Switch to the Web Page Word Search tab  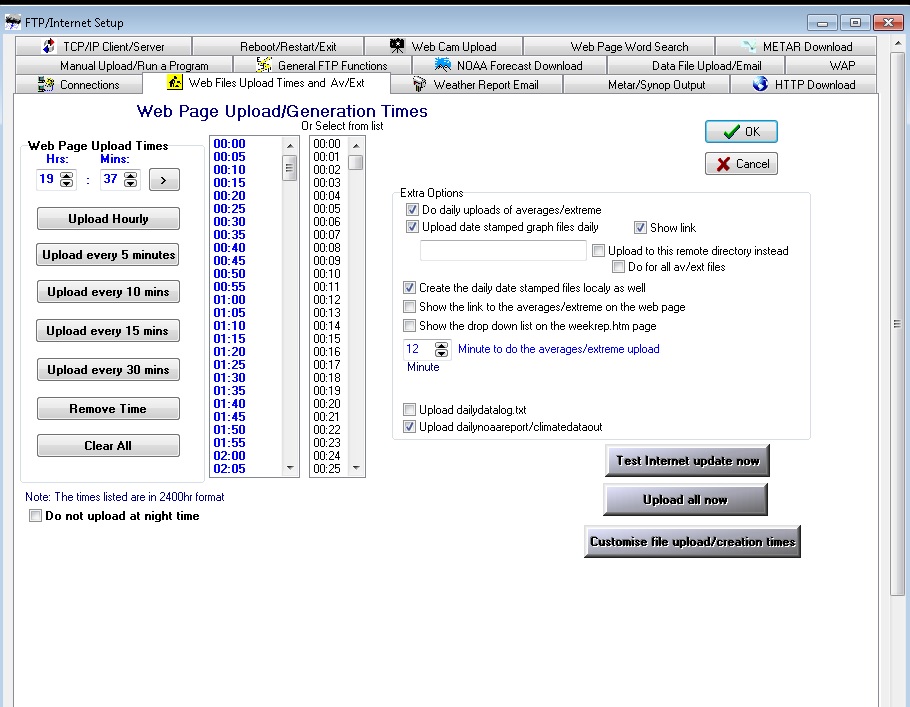pyautogui.click(x=629, y=46)
